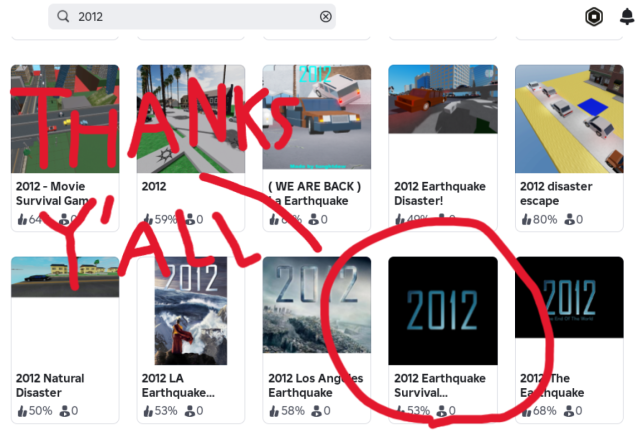This screenshot has height=432, width=638.
Task: Open the 2012 LA Earthquake poster thumbnail
Action: tap(191, 311)
